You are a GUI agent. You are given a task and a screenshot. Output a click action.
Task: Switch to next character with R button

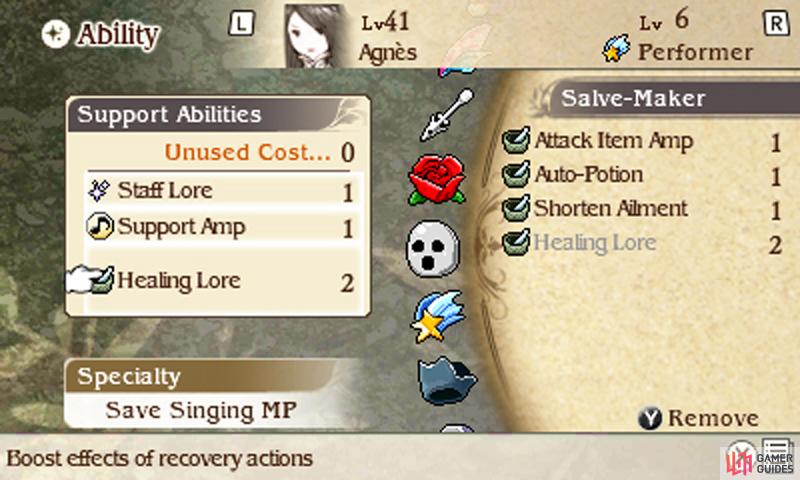click(x=777, y=22)
